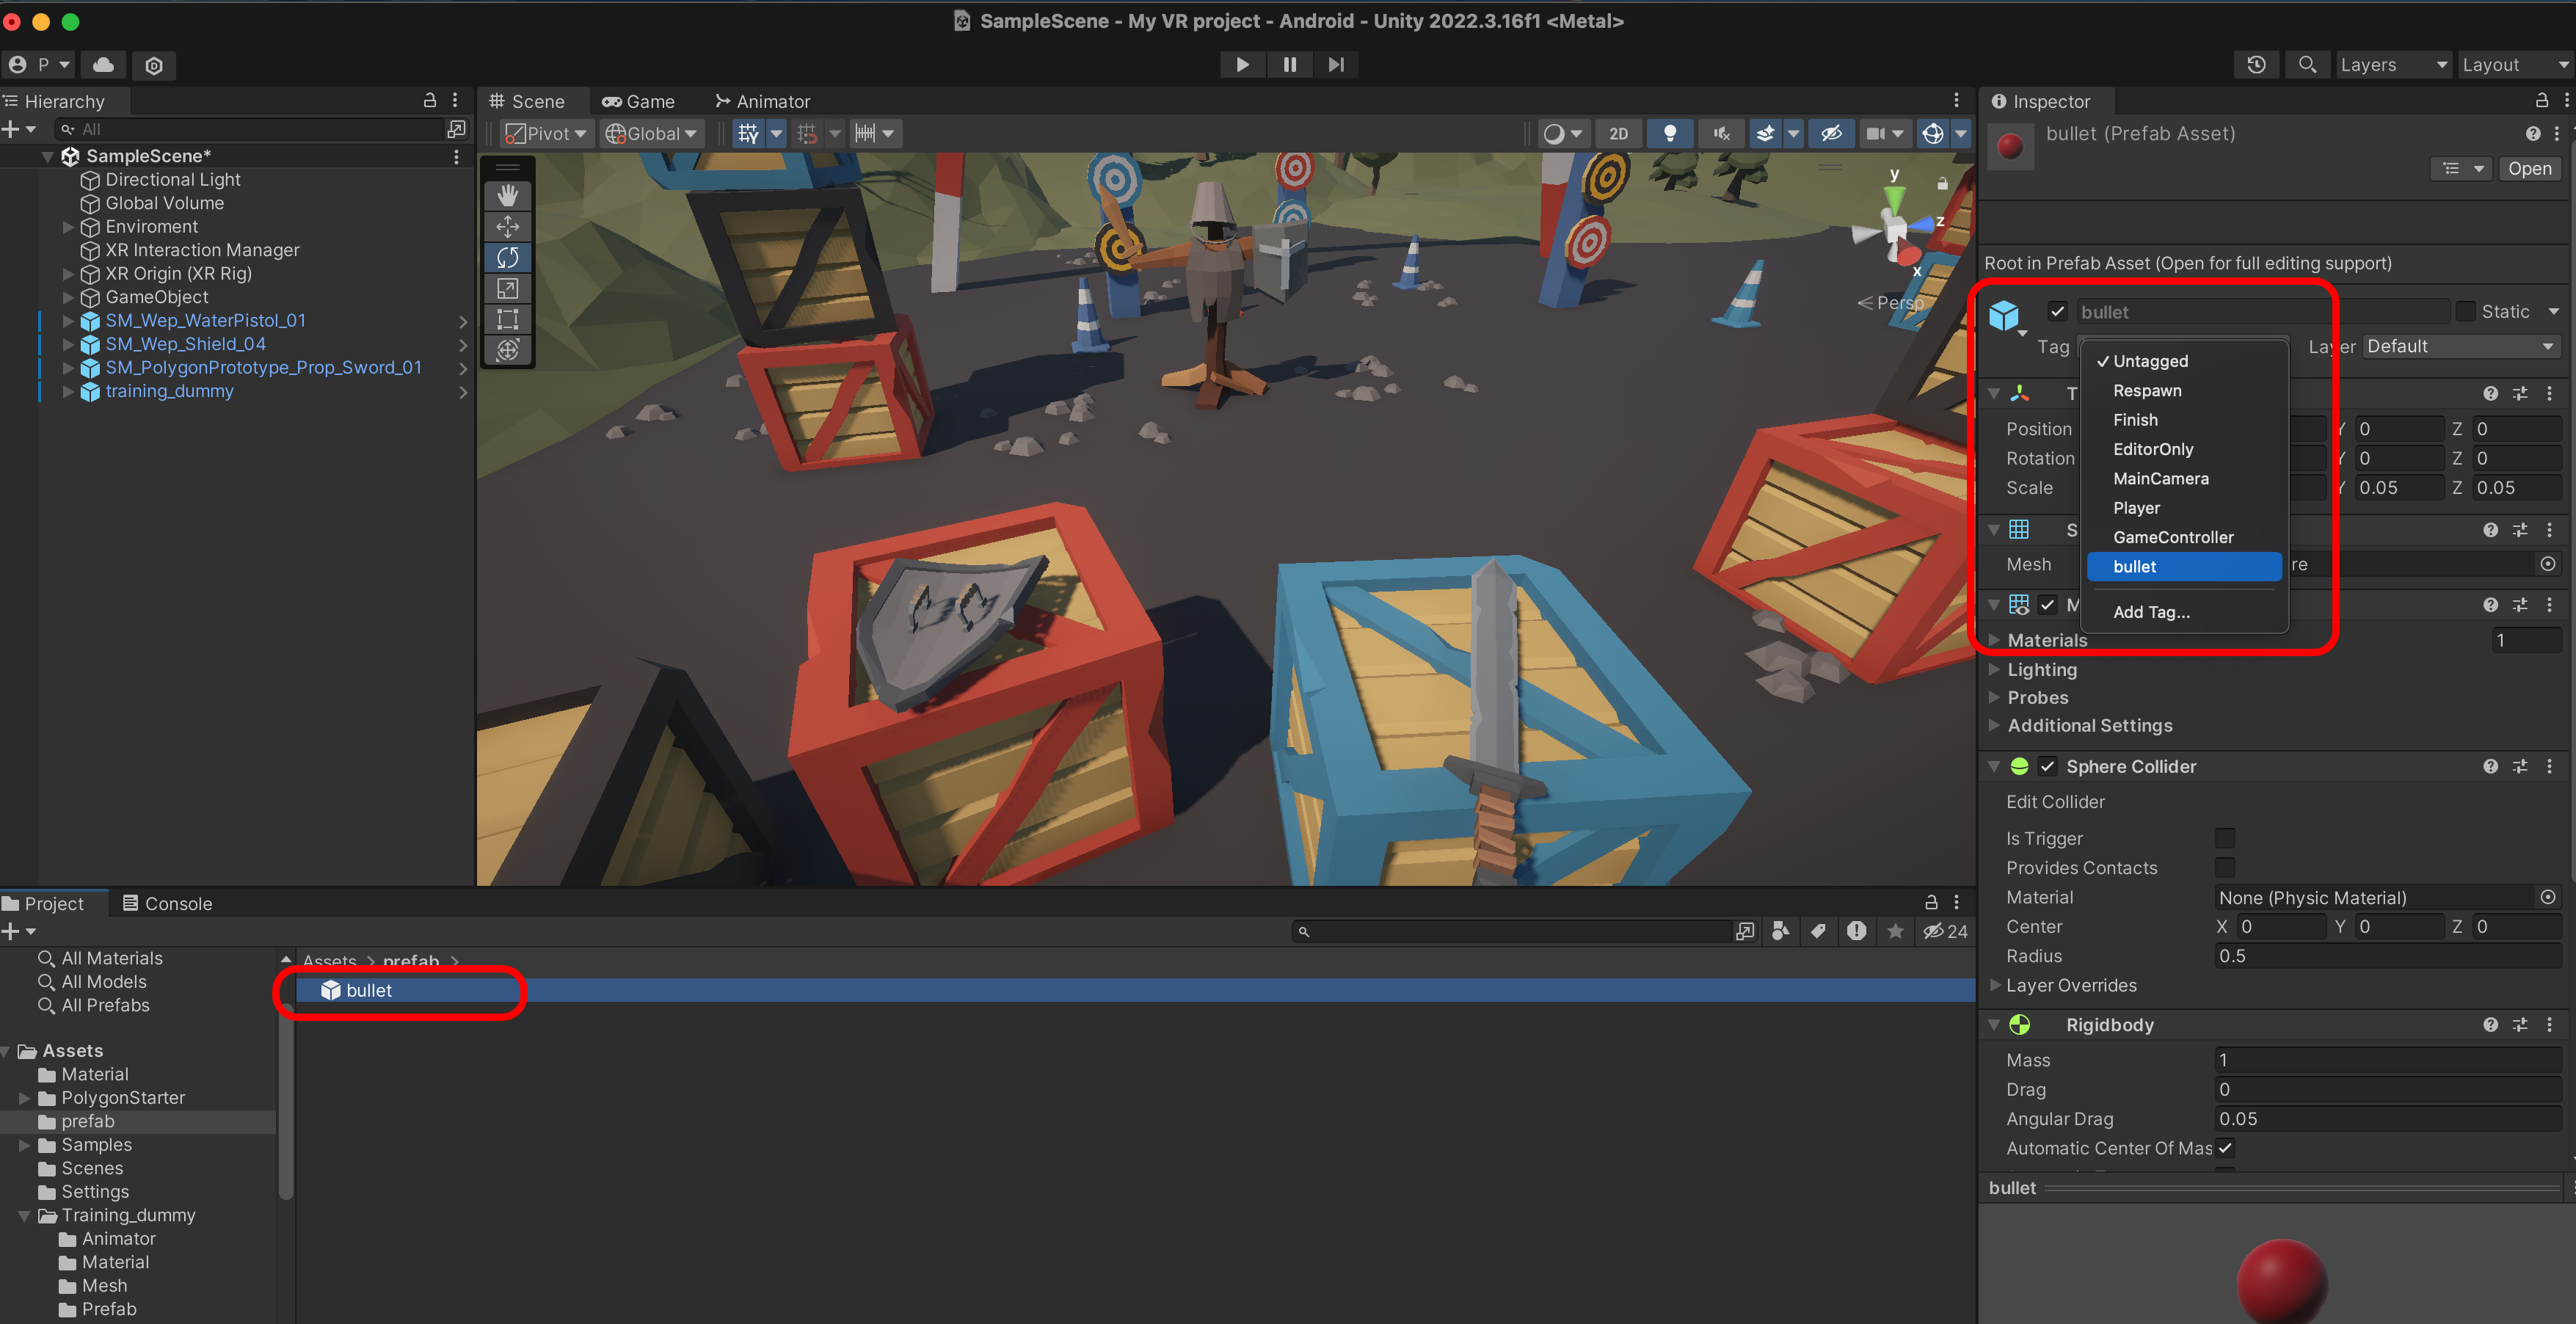Open the Unity cloud services icon
This screenshot has width=2576, height=1324.
[x=103, y=65]
